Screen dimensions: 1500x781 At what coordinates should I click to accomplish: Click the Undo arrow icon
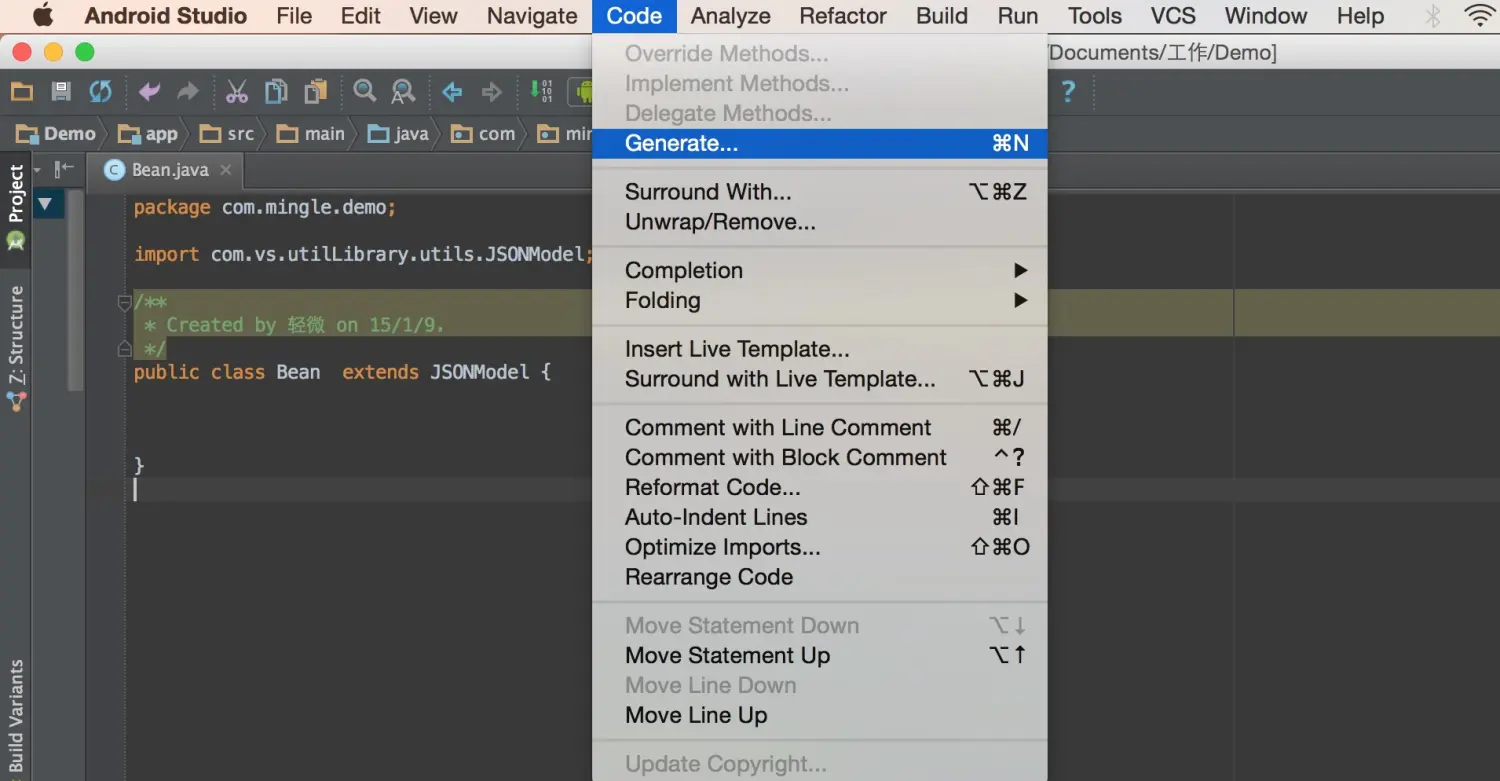[149, 92]
